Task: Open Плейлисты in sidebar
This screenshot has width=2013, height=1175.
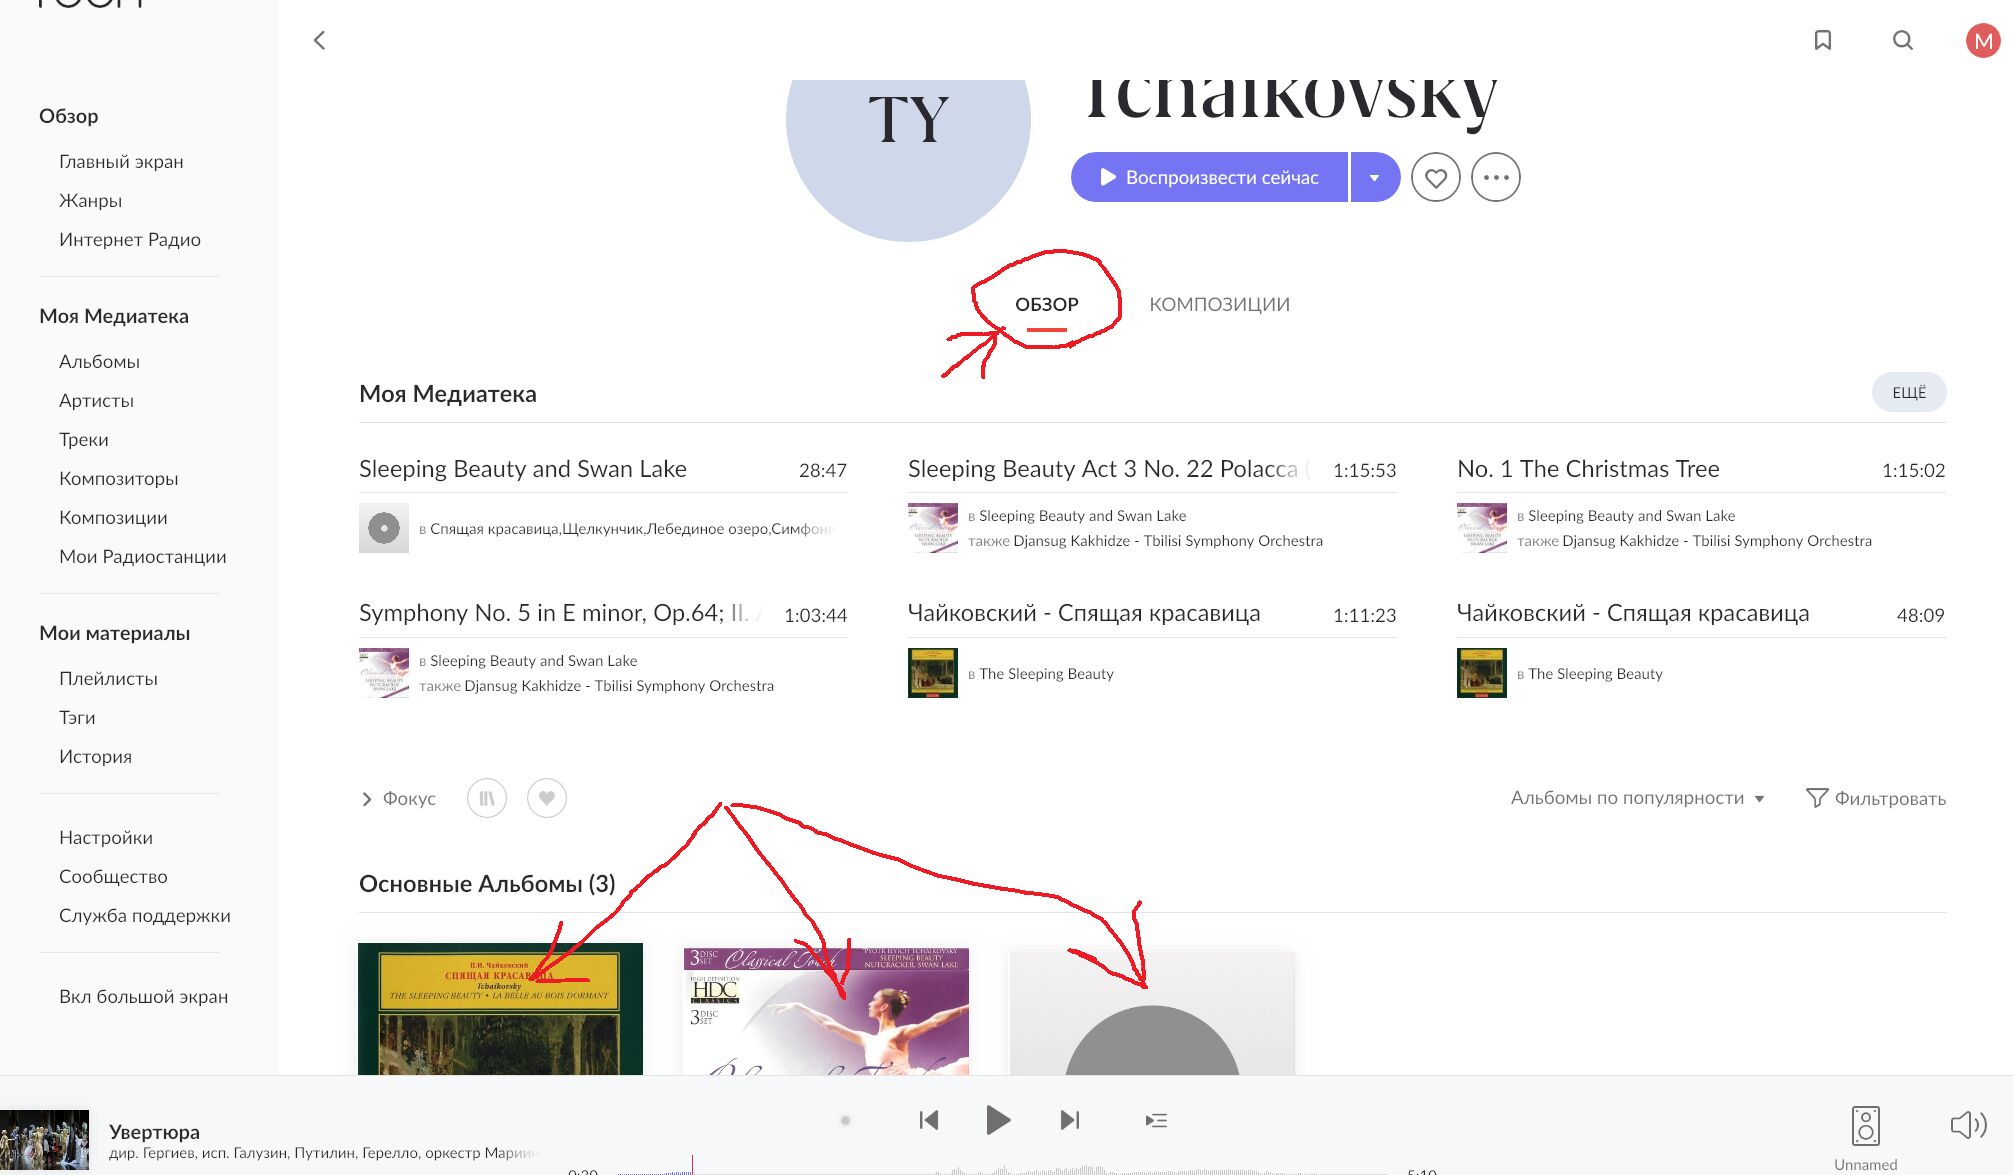Action: [108, 678]
